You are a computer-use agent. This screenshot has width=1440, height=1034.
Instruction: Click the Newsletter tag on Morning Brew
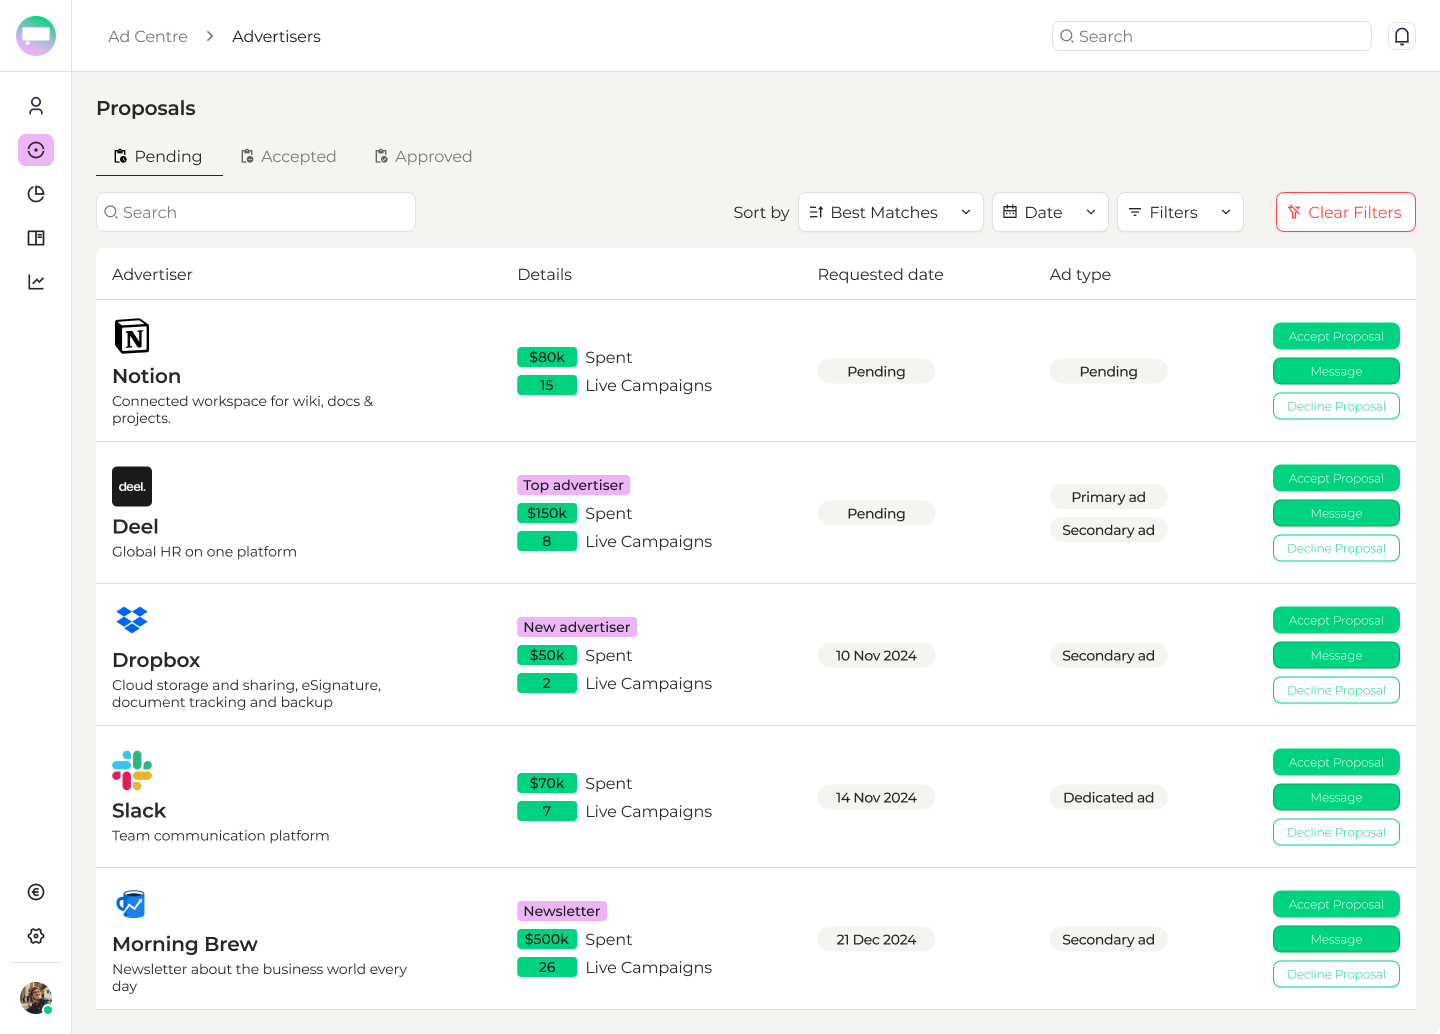(x=562, y=911)
